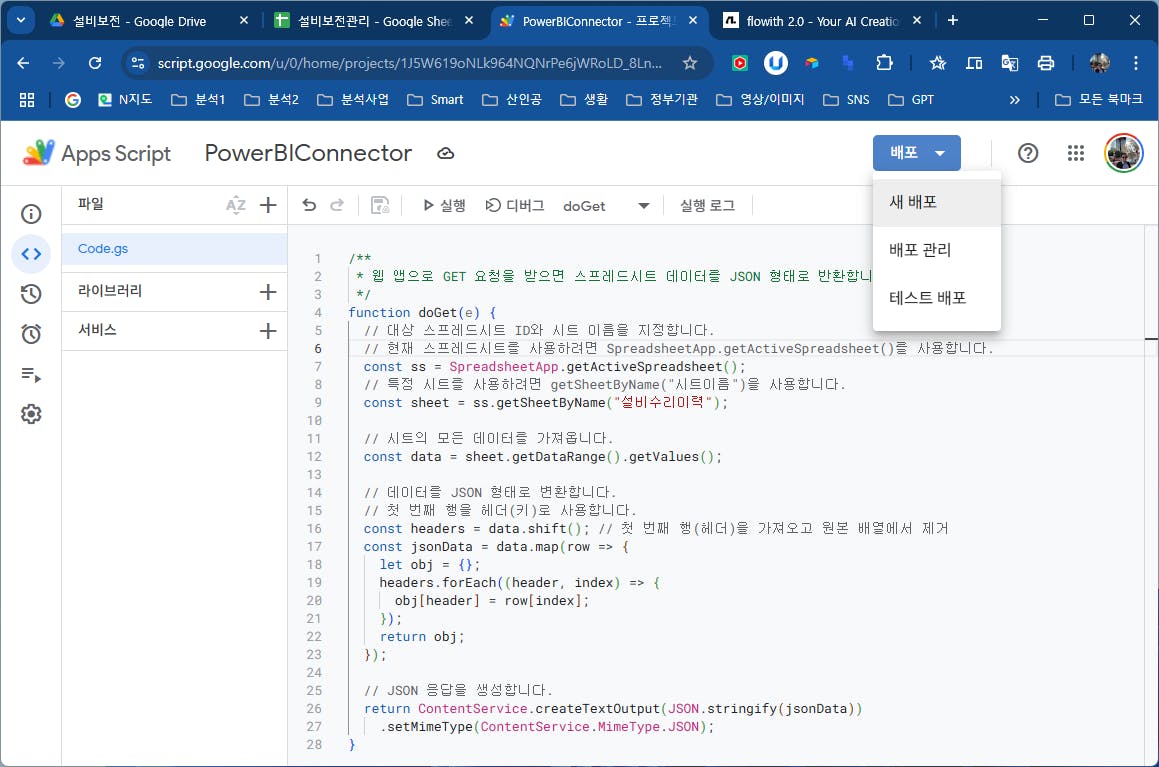Image resolution: width=1159 pixels, height=767 pixels.
Task: Open the Triggers alarm clock icon
Action: (31, 334)
